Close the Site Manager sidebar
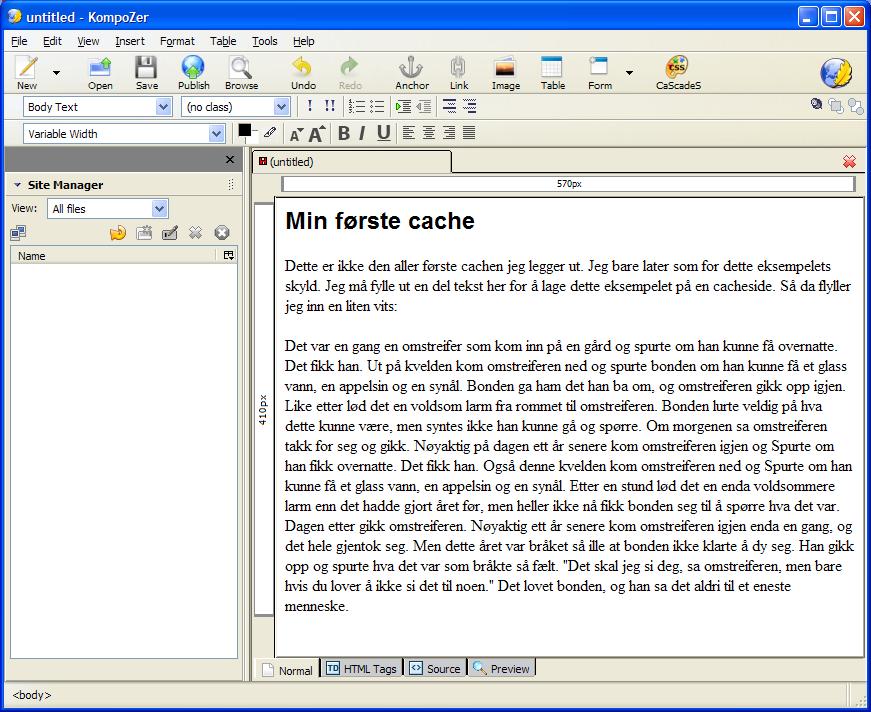The height and width of the screenshot is (712, 871). pos(230,160)
